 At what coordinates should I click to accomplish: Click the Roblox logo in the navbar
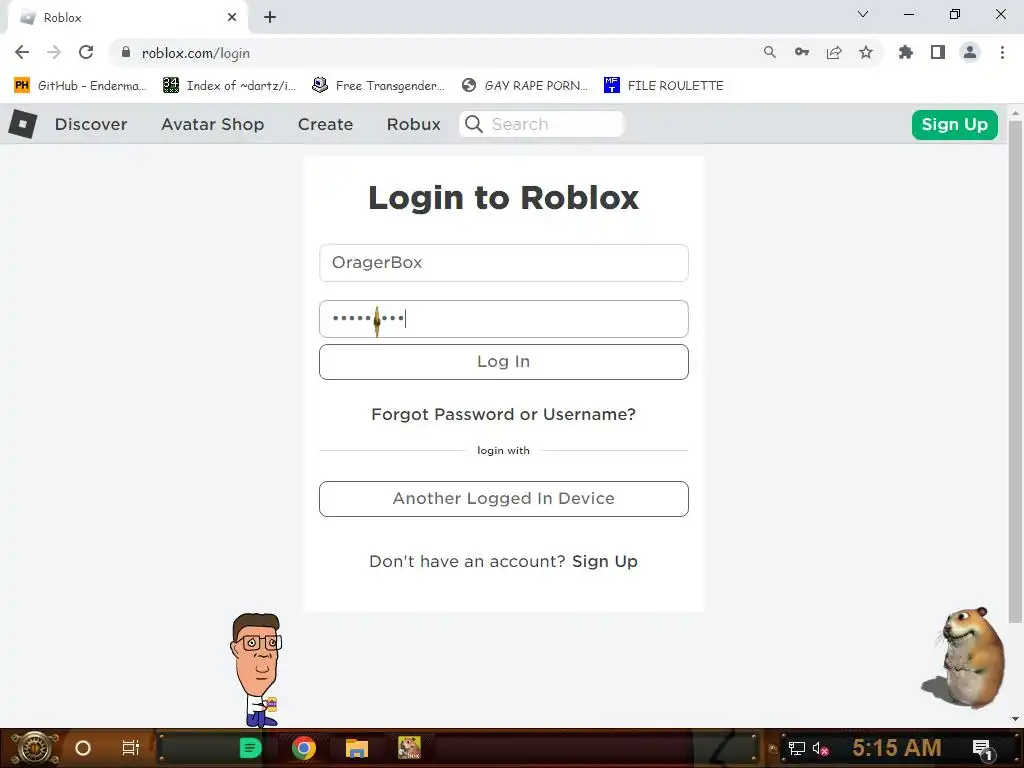click(23, 124)
